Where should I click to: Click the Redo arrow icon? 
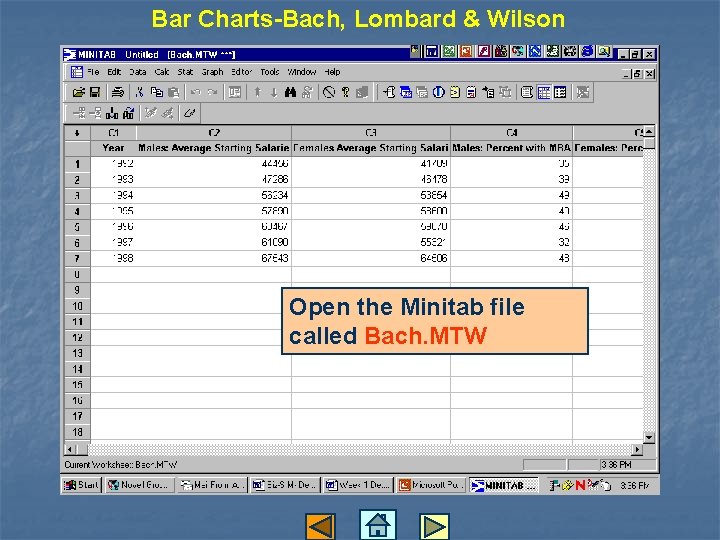pyautogui.click(x=212, y=92)
